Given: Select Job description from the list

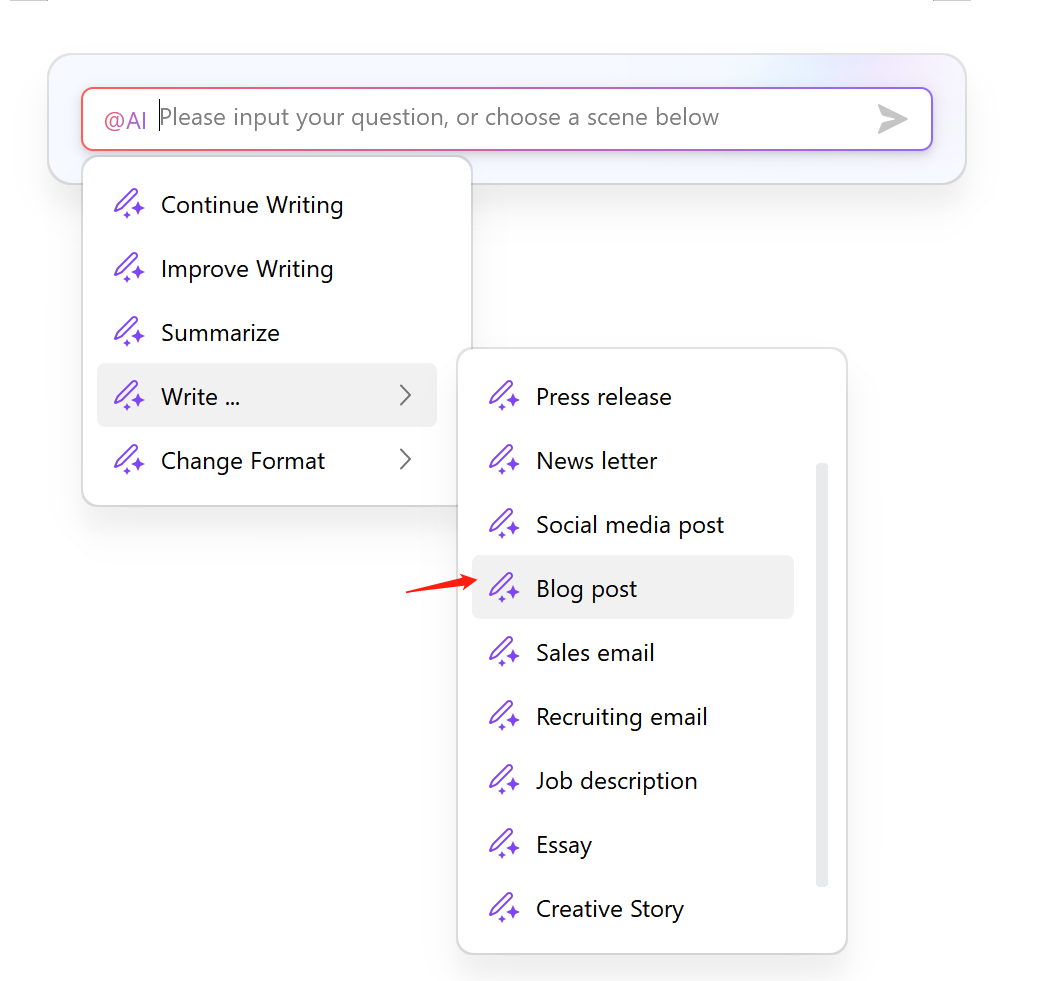Looking at the screenshot, I should click(616, 780).
